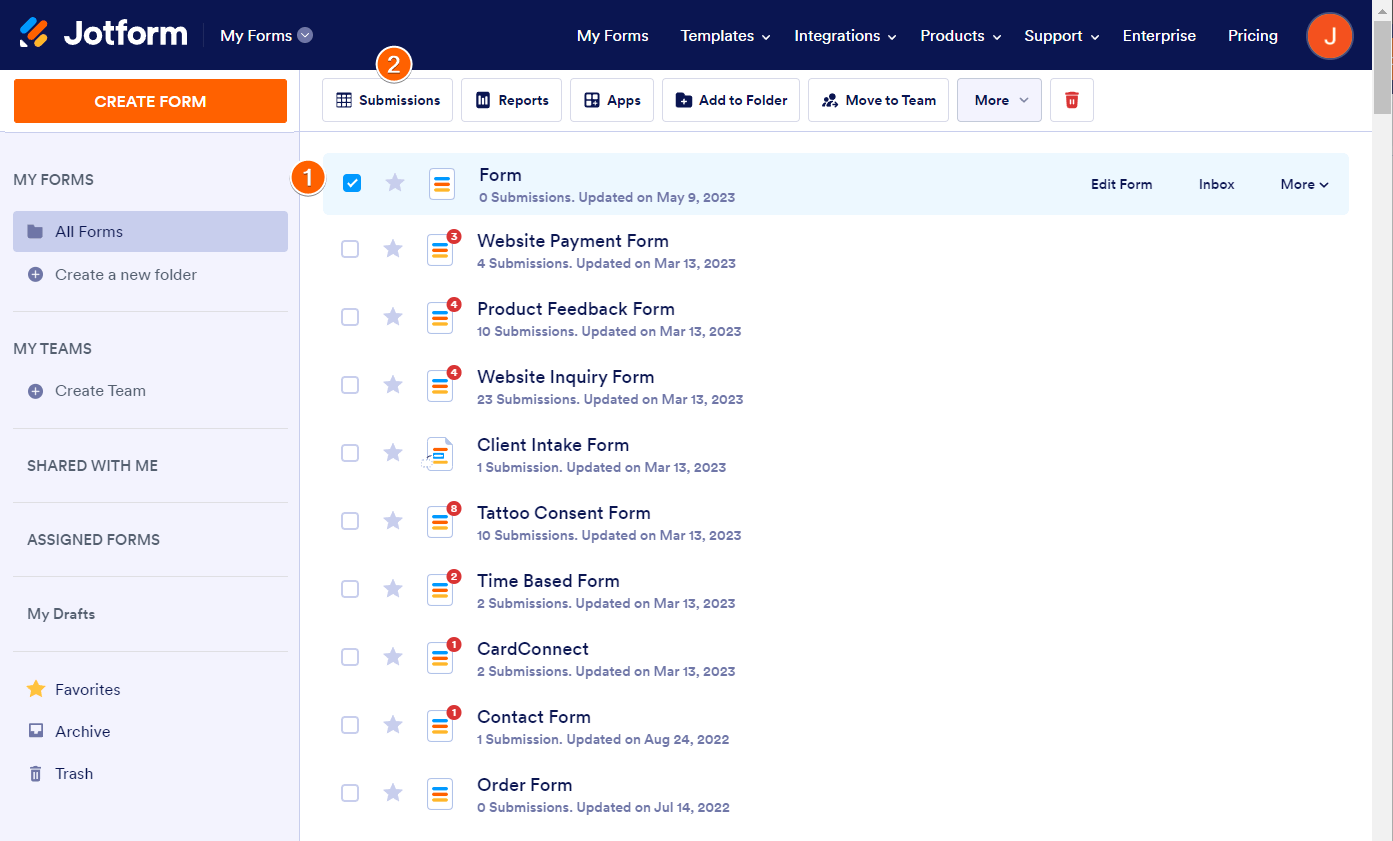This screenshot has height=841, width=1393.
Task: Check the Order Form checkbox
Action: (350, 793)
